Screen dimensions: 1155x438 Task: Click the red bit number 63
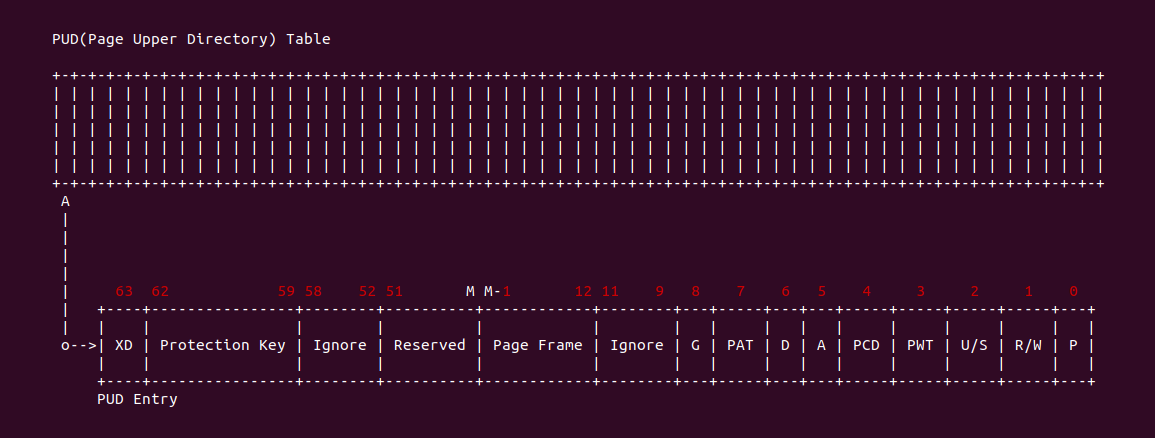click(124, 291)
